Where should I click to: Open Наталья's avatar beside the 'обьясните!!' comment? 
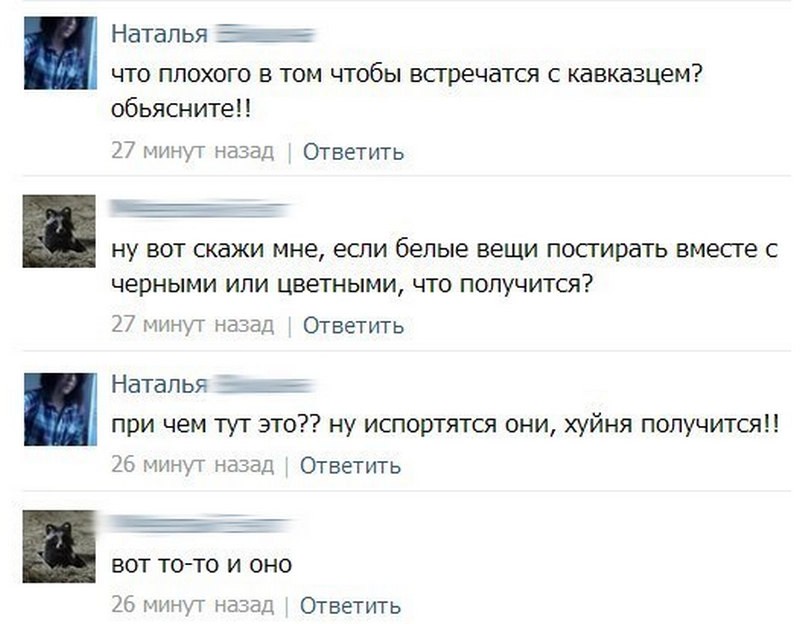click(x=60, y=53)
